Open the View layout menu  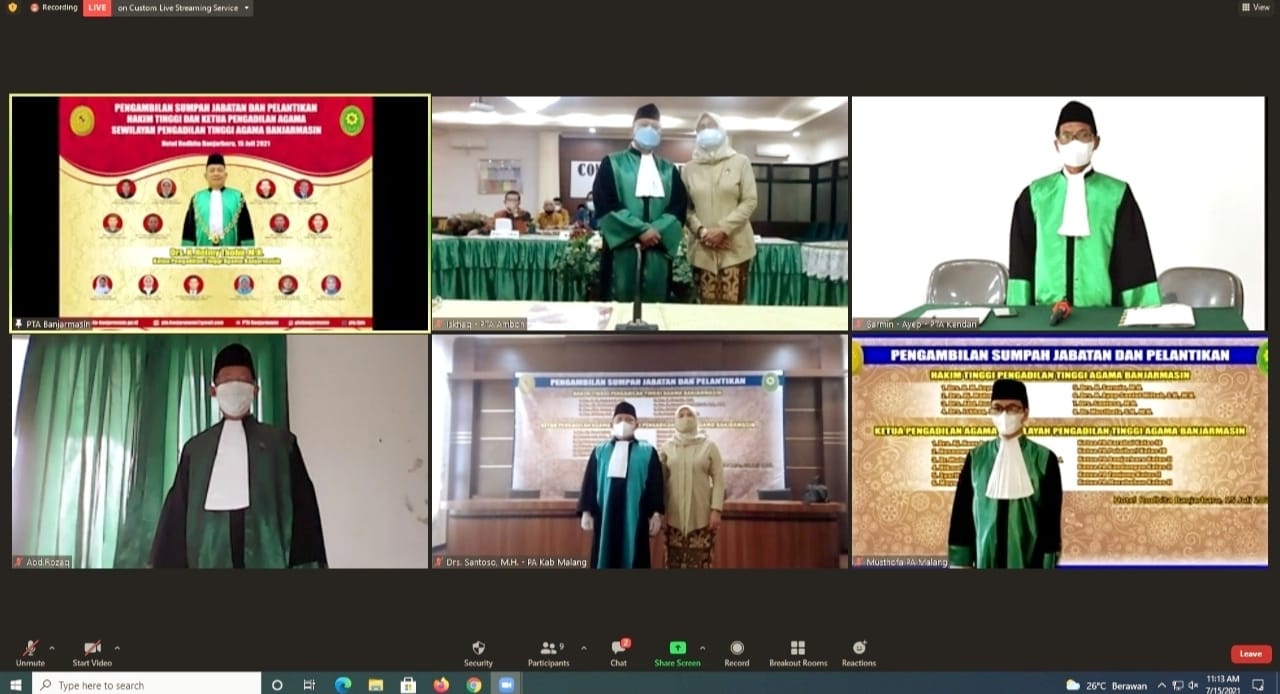click(1255, 8)
